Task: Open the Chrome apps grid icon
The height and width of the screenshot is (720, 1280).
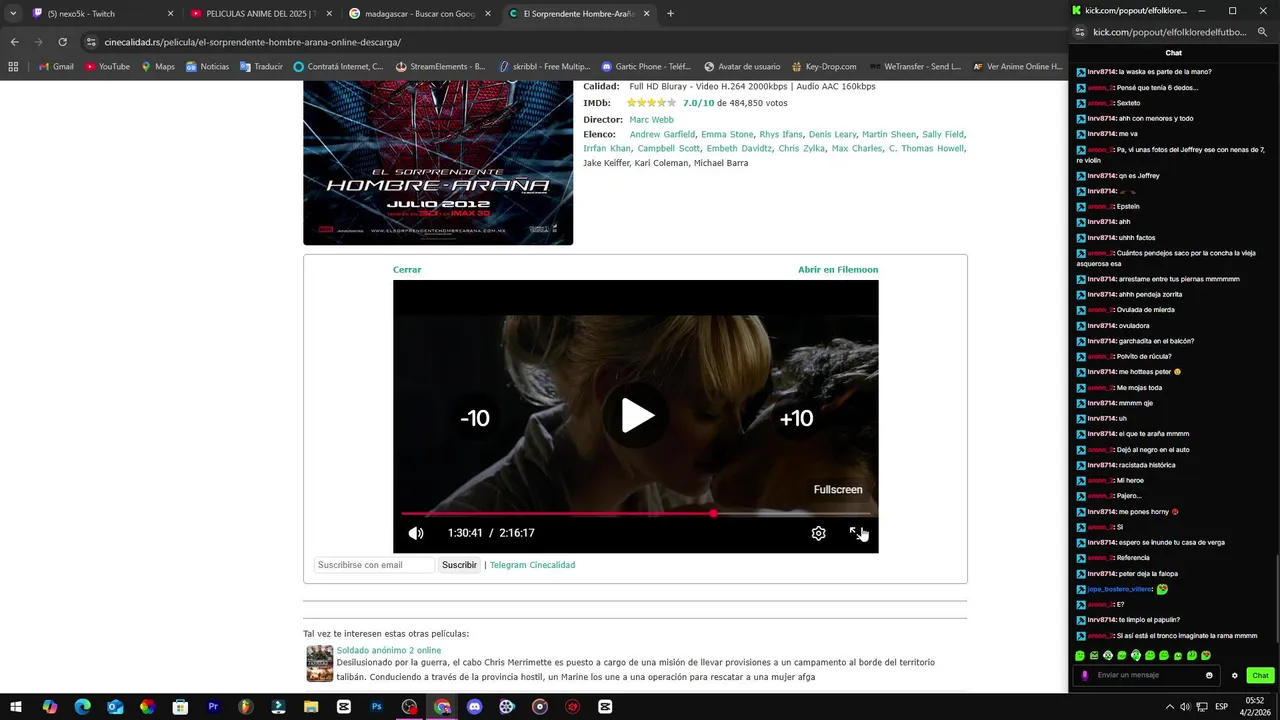Action: (13, 67)
